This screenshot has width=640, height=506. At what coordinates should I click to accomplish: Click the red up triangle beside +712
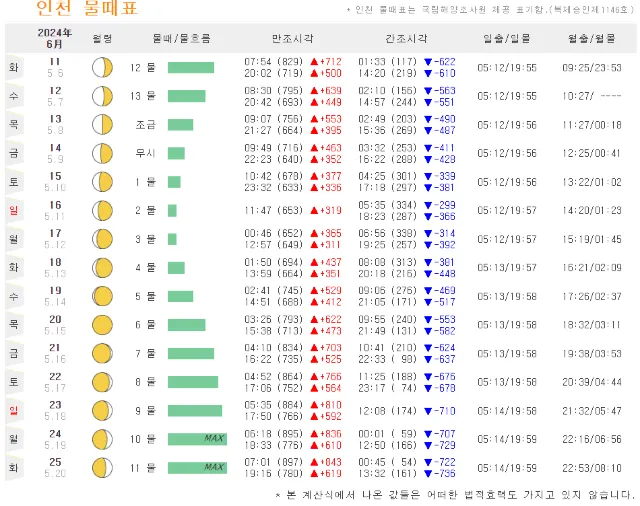click(x=314, y=61)
